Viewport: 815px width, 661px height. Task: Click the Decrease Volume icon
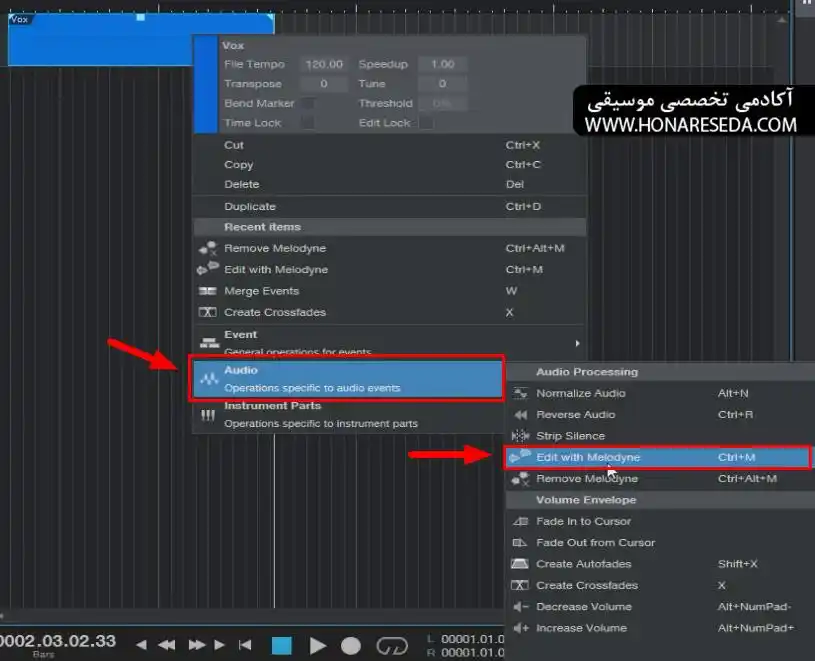[x=520, y=606]
